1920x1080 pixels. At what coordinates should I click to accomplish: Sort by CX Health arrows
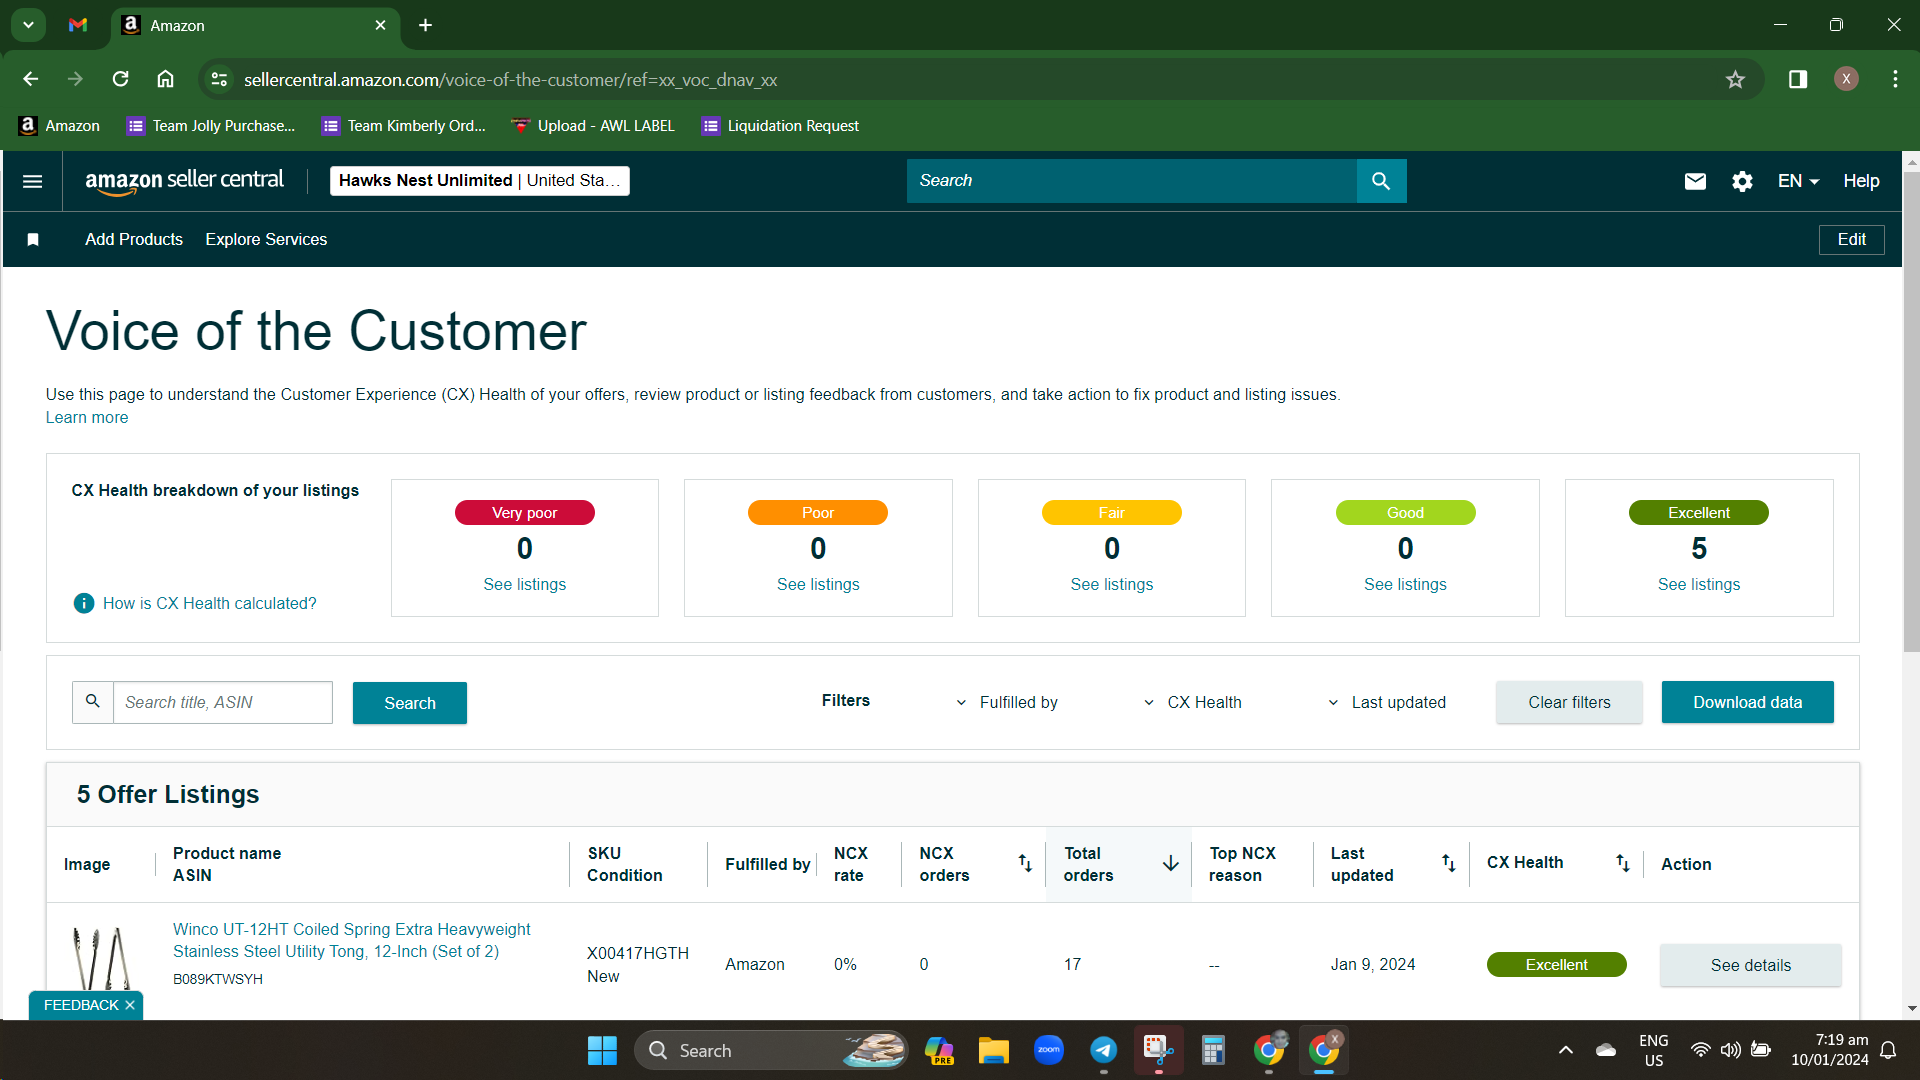(1623, 863)
